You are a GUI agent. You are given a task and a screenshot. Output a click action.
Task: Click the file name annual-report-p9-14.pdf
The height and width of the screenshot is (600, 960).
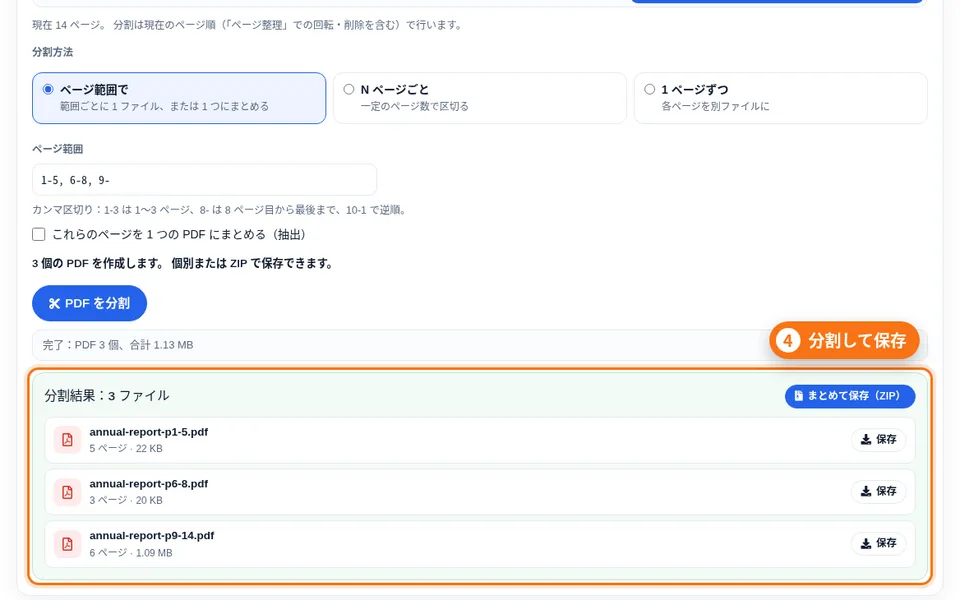click(152, 536)
